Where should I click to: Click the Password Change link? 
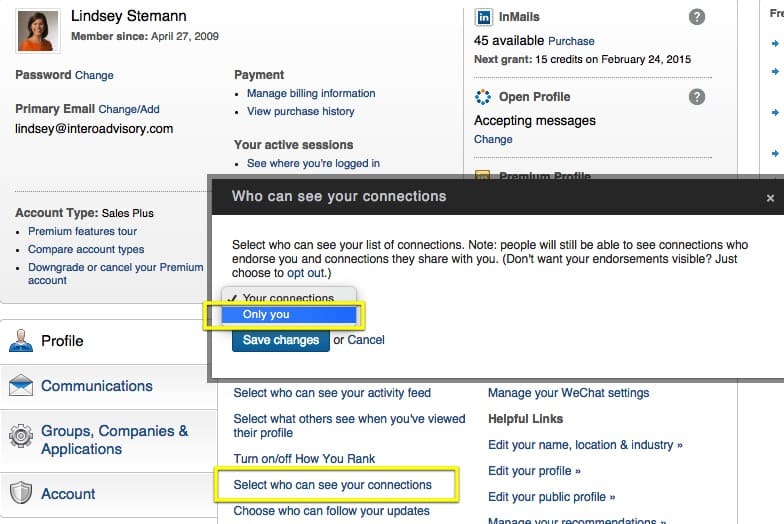coord(94,75)
